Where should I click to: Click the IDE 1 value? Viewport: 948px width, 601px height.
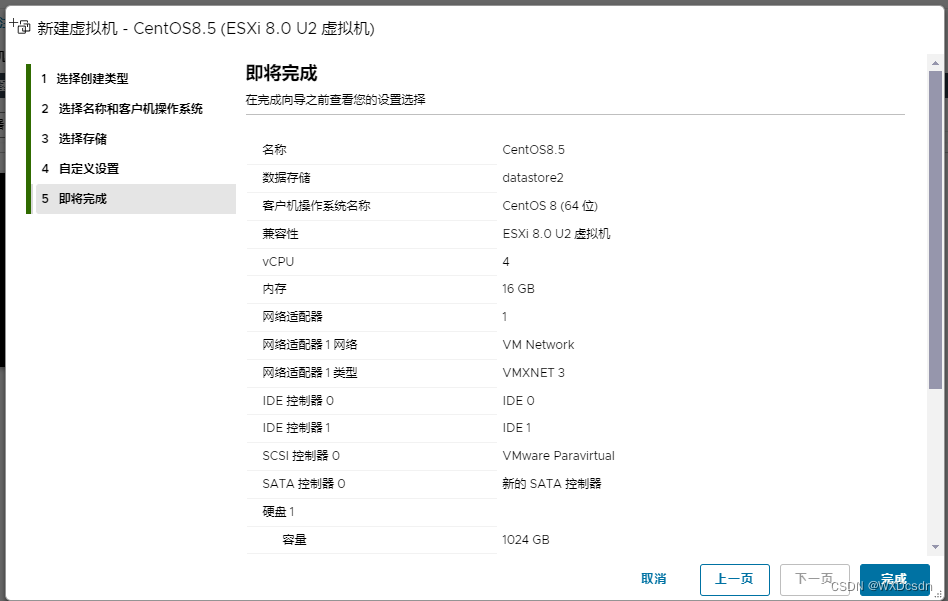pyautogui.click(x=516, y=428)
